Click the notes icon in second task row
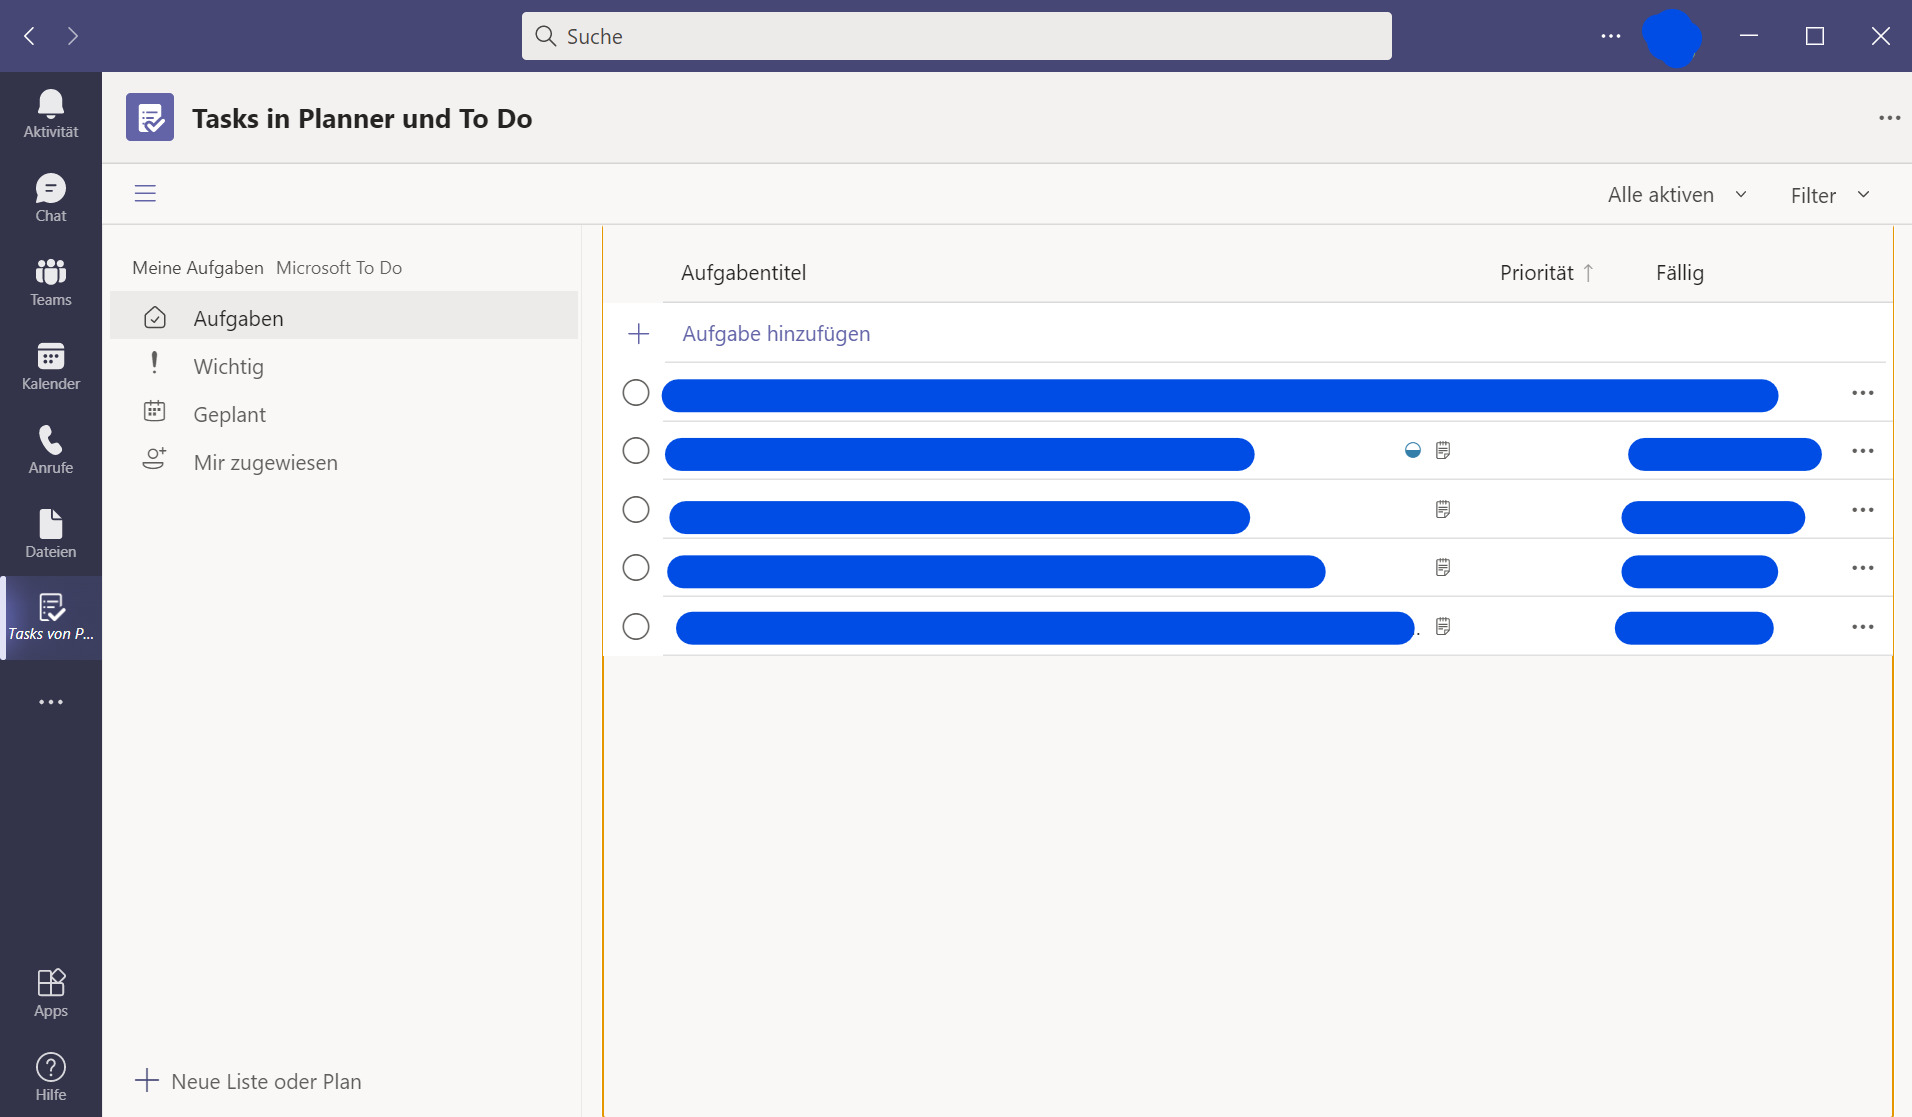The width and height of the screenshot is (1912, 1117). tap(1443, 450)
